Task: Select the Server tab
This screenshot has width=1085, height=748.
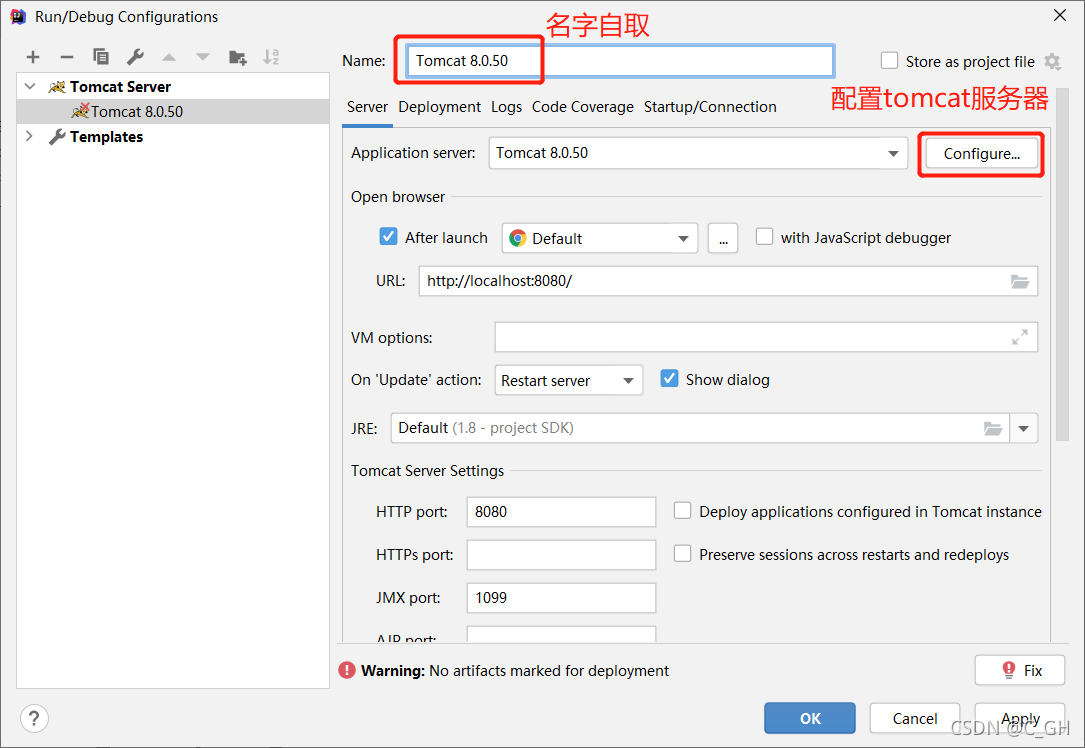Action: coord(367,107)
